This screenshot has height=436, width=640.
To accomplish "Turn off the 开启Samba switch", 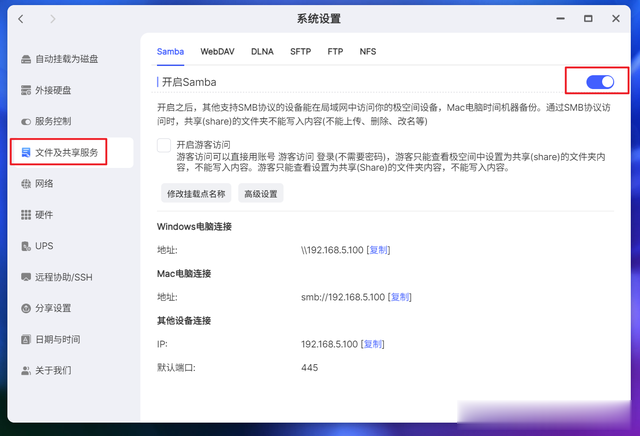I will click(x=600, y=82).
